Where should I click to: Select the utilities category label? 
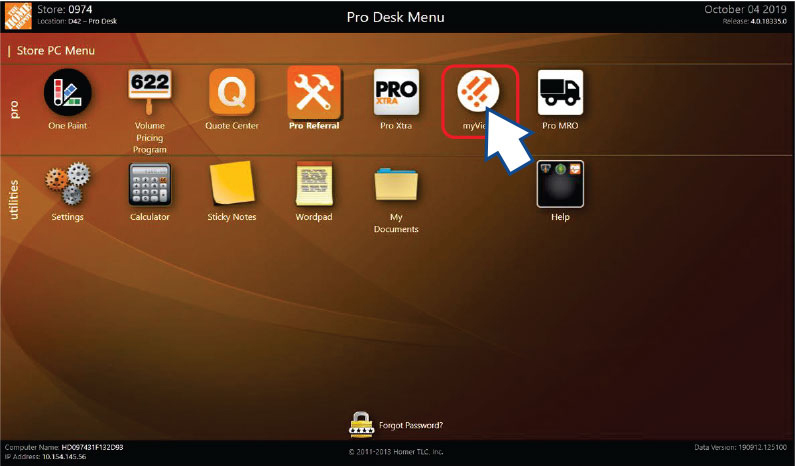point(14,200)
